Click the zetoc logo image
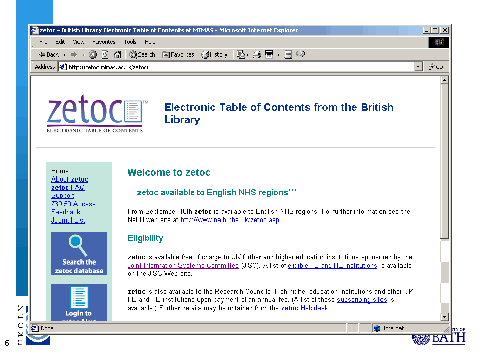The width and height of the screenshot is (480, 360). click(96, 113)
